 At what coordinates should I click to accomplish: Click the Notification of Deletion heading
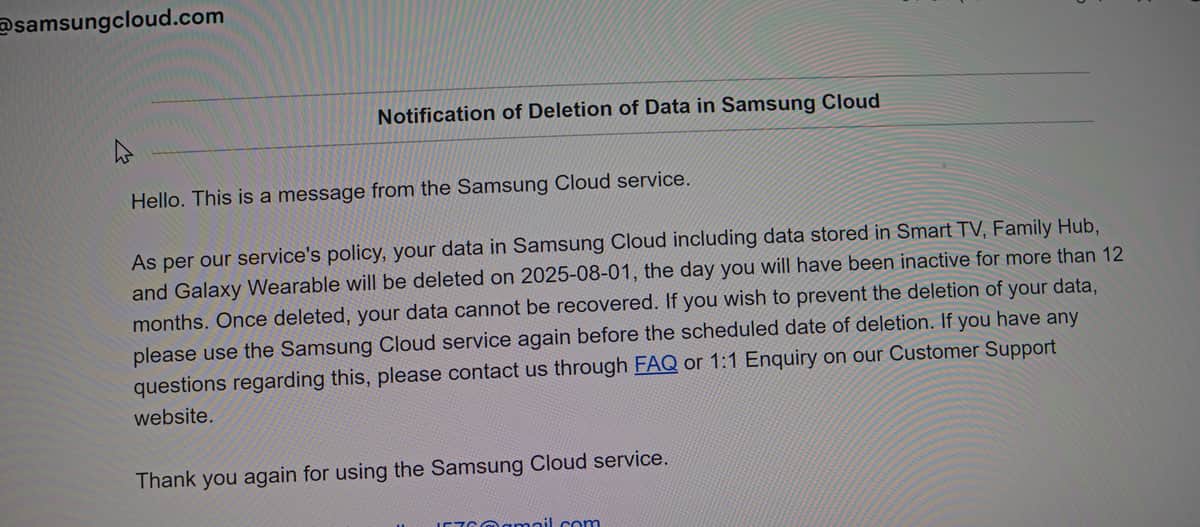(629, 108)
